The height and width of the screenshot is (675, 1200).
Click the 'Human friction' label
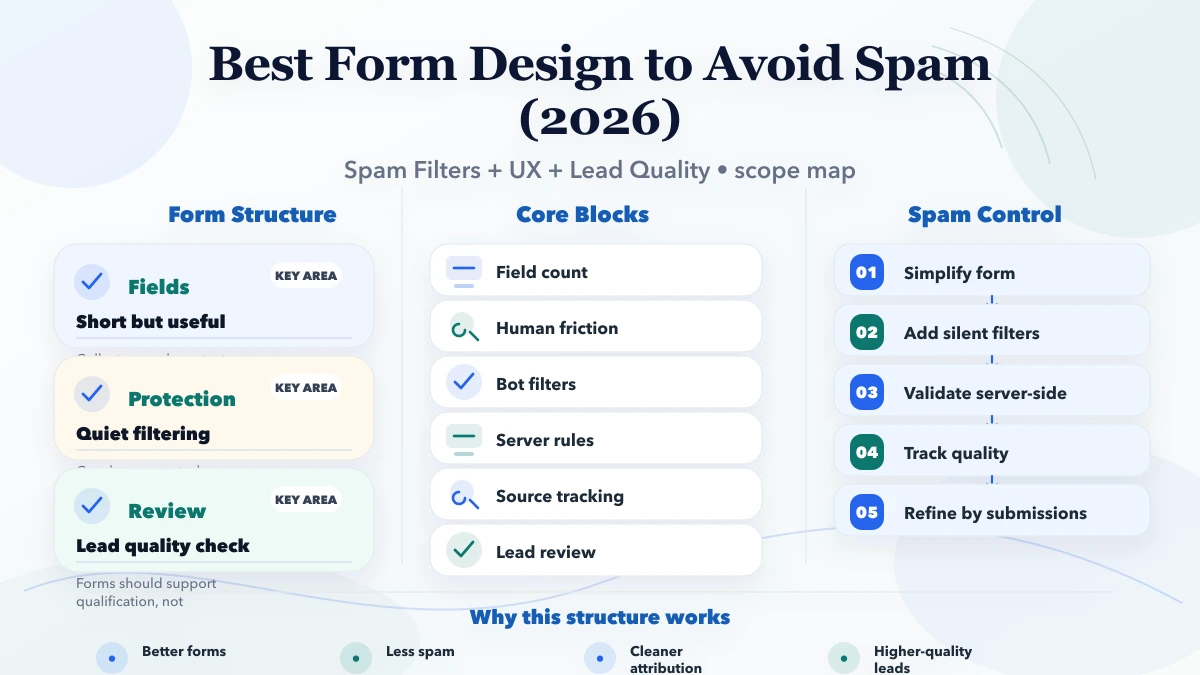[557, 328]
